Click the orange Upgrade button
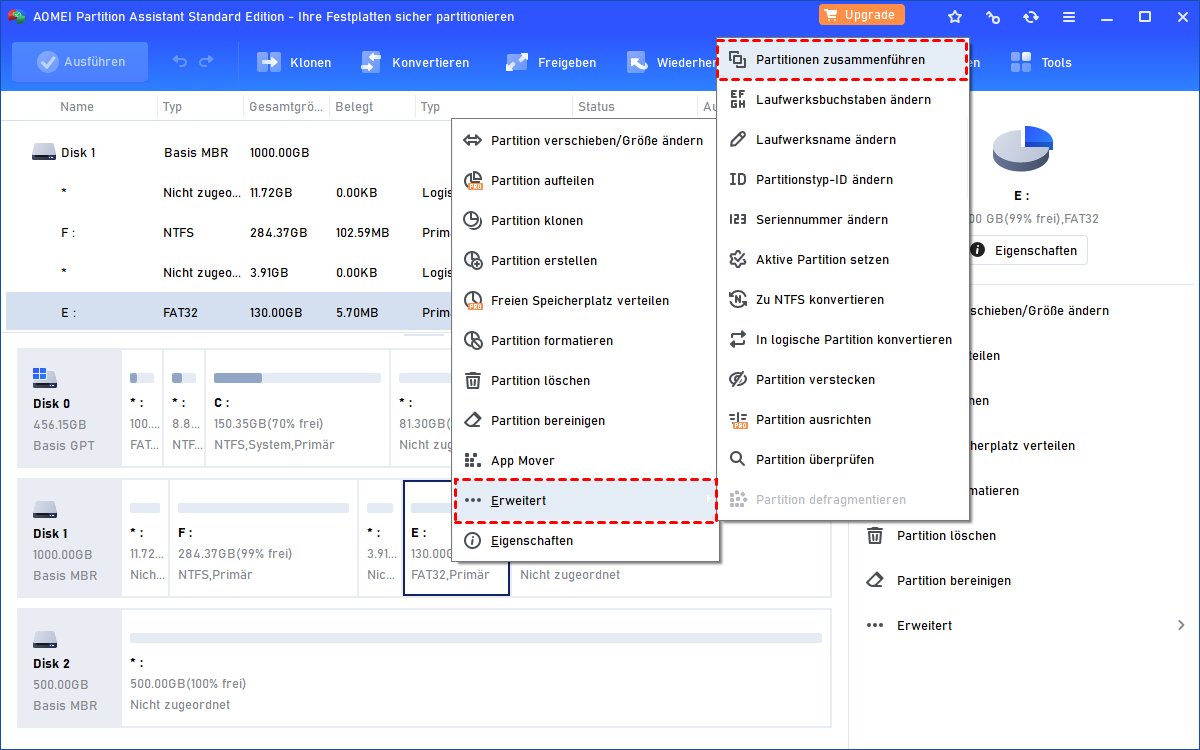This screenshot has height=750, width=1200. (862, 15)
